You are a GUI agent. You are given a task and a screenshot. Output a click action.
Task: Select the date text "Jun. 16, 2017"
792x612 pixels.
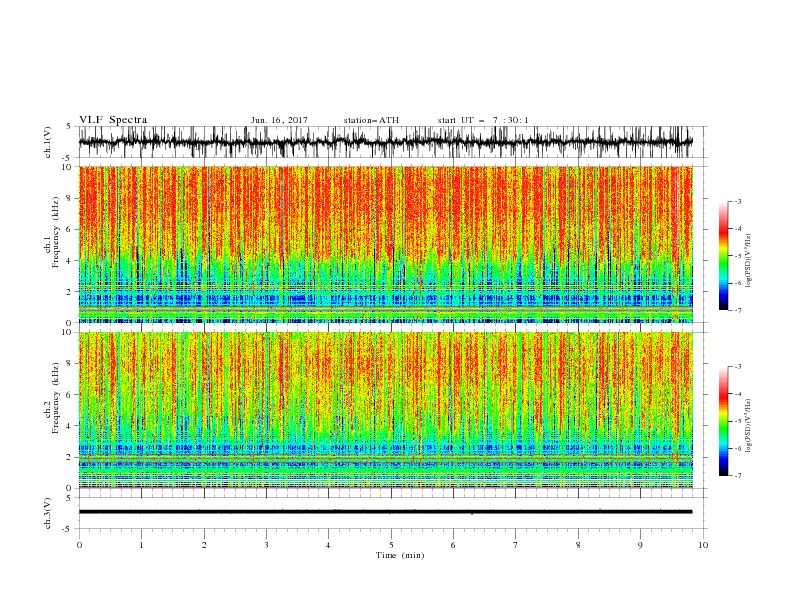[279, 120]
